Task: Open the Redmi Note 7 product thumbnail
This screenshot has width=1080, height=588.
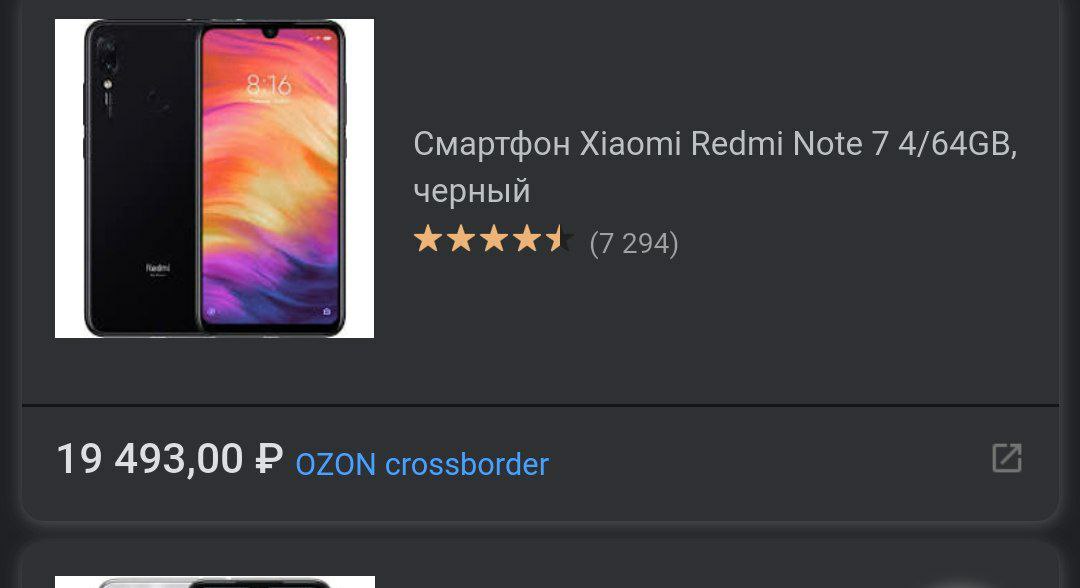Action: 214,178
